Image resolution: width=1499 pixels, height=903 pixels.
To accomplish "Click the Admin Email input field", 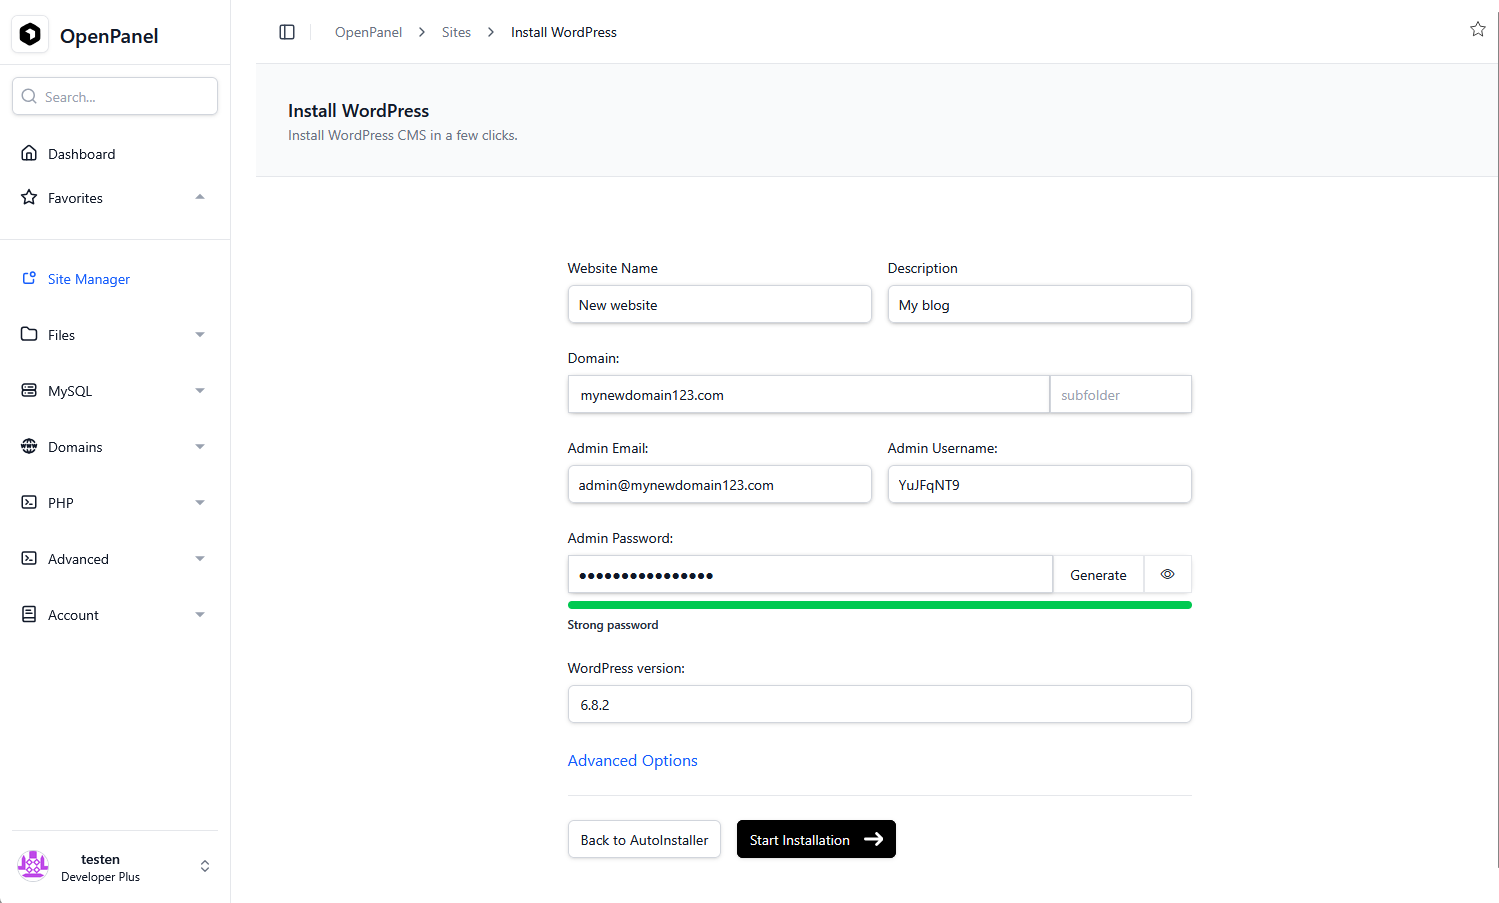I will 719,484.
